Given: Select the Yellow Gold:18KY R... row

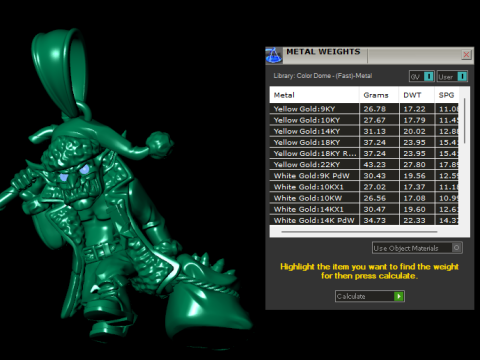Looking at the screenshot, I should tap(364, 153).
